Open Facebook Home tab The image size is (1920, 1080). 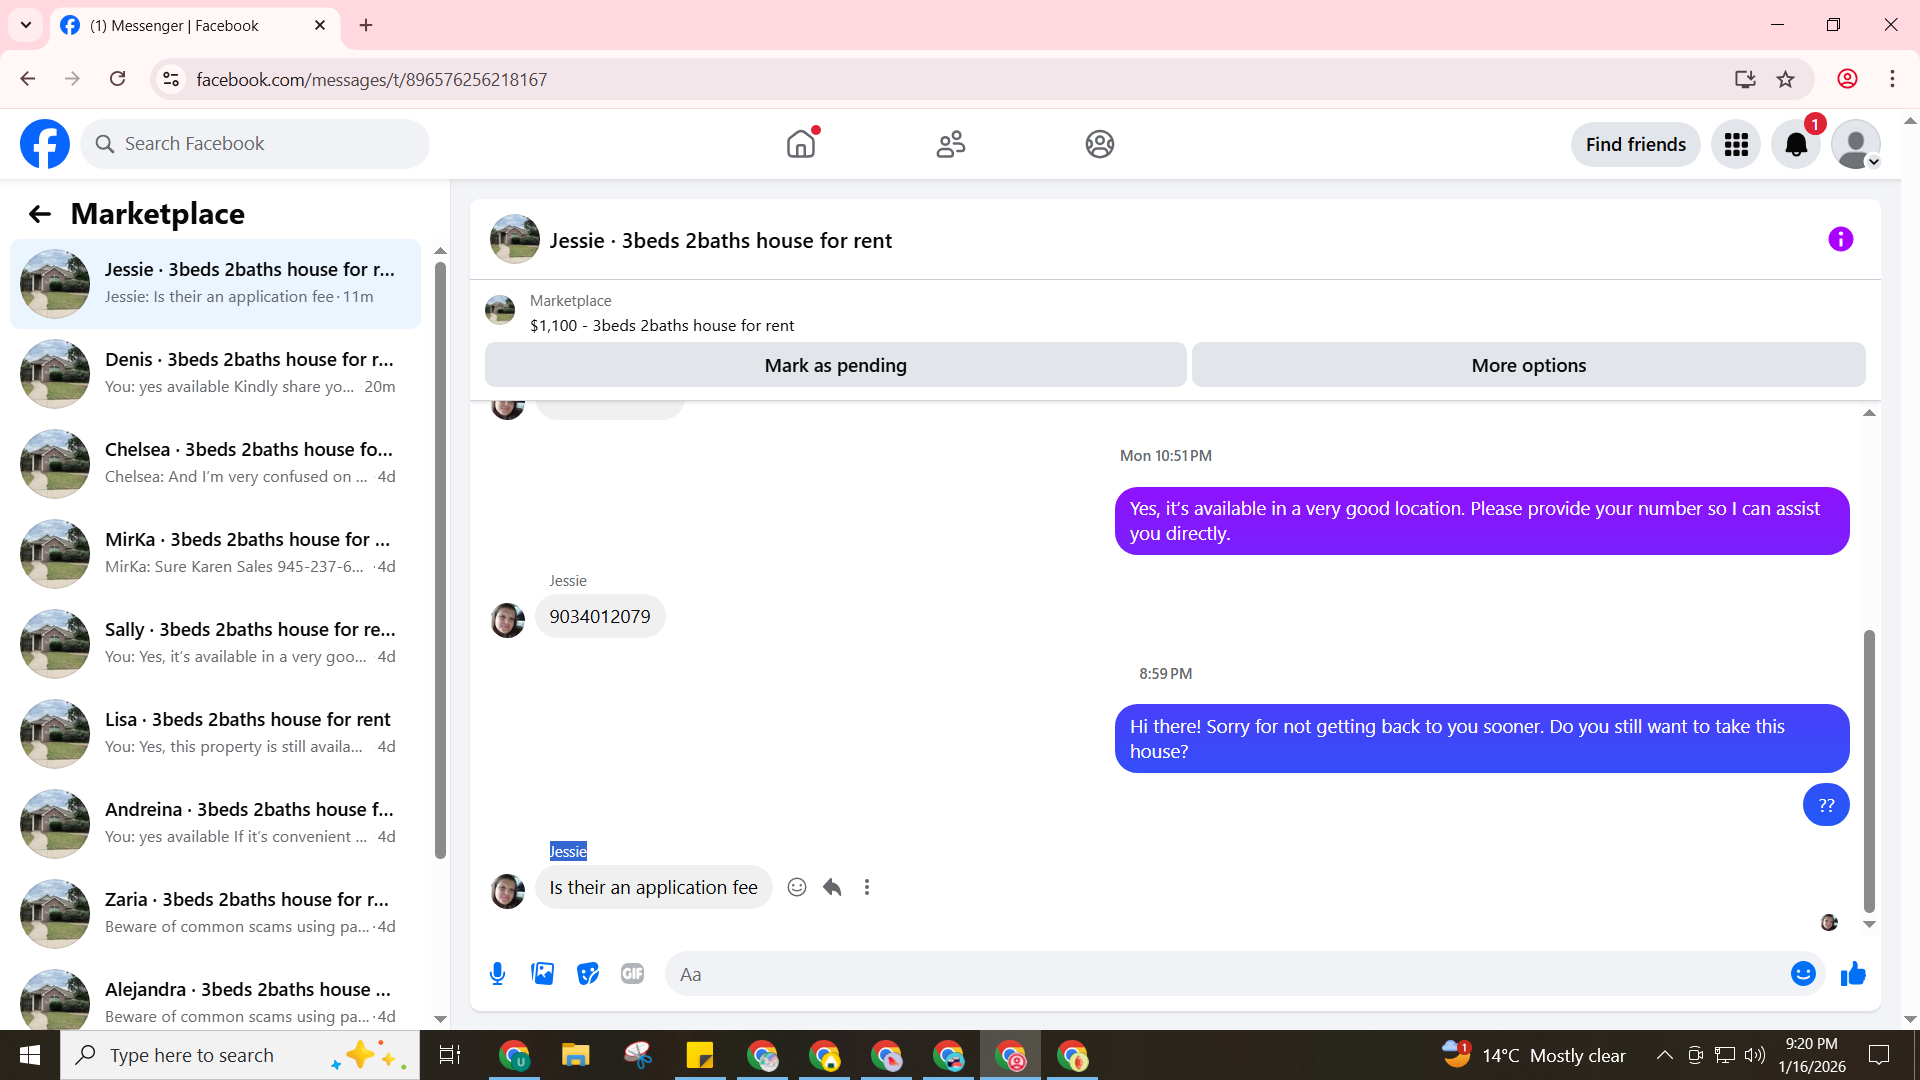[801, 145]
